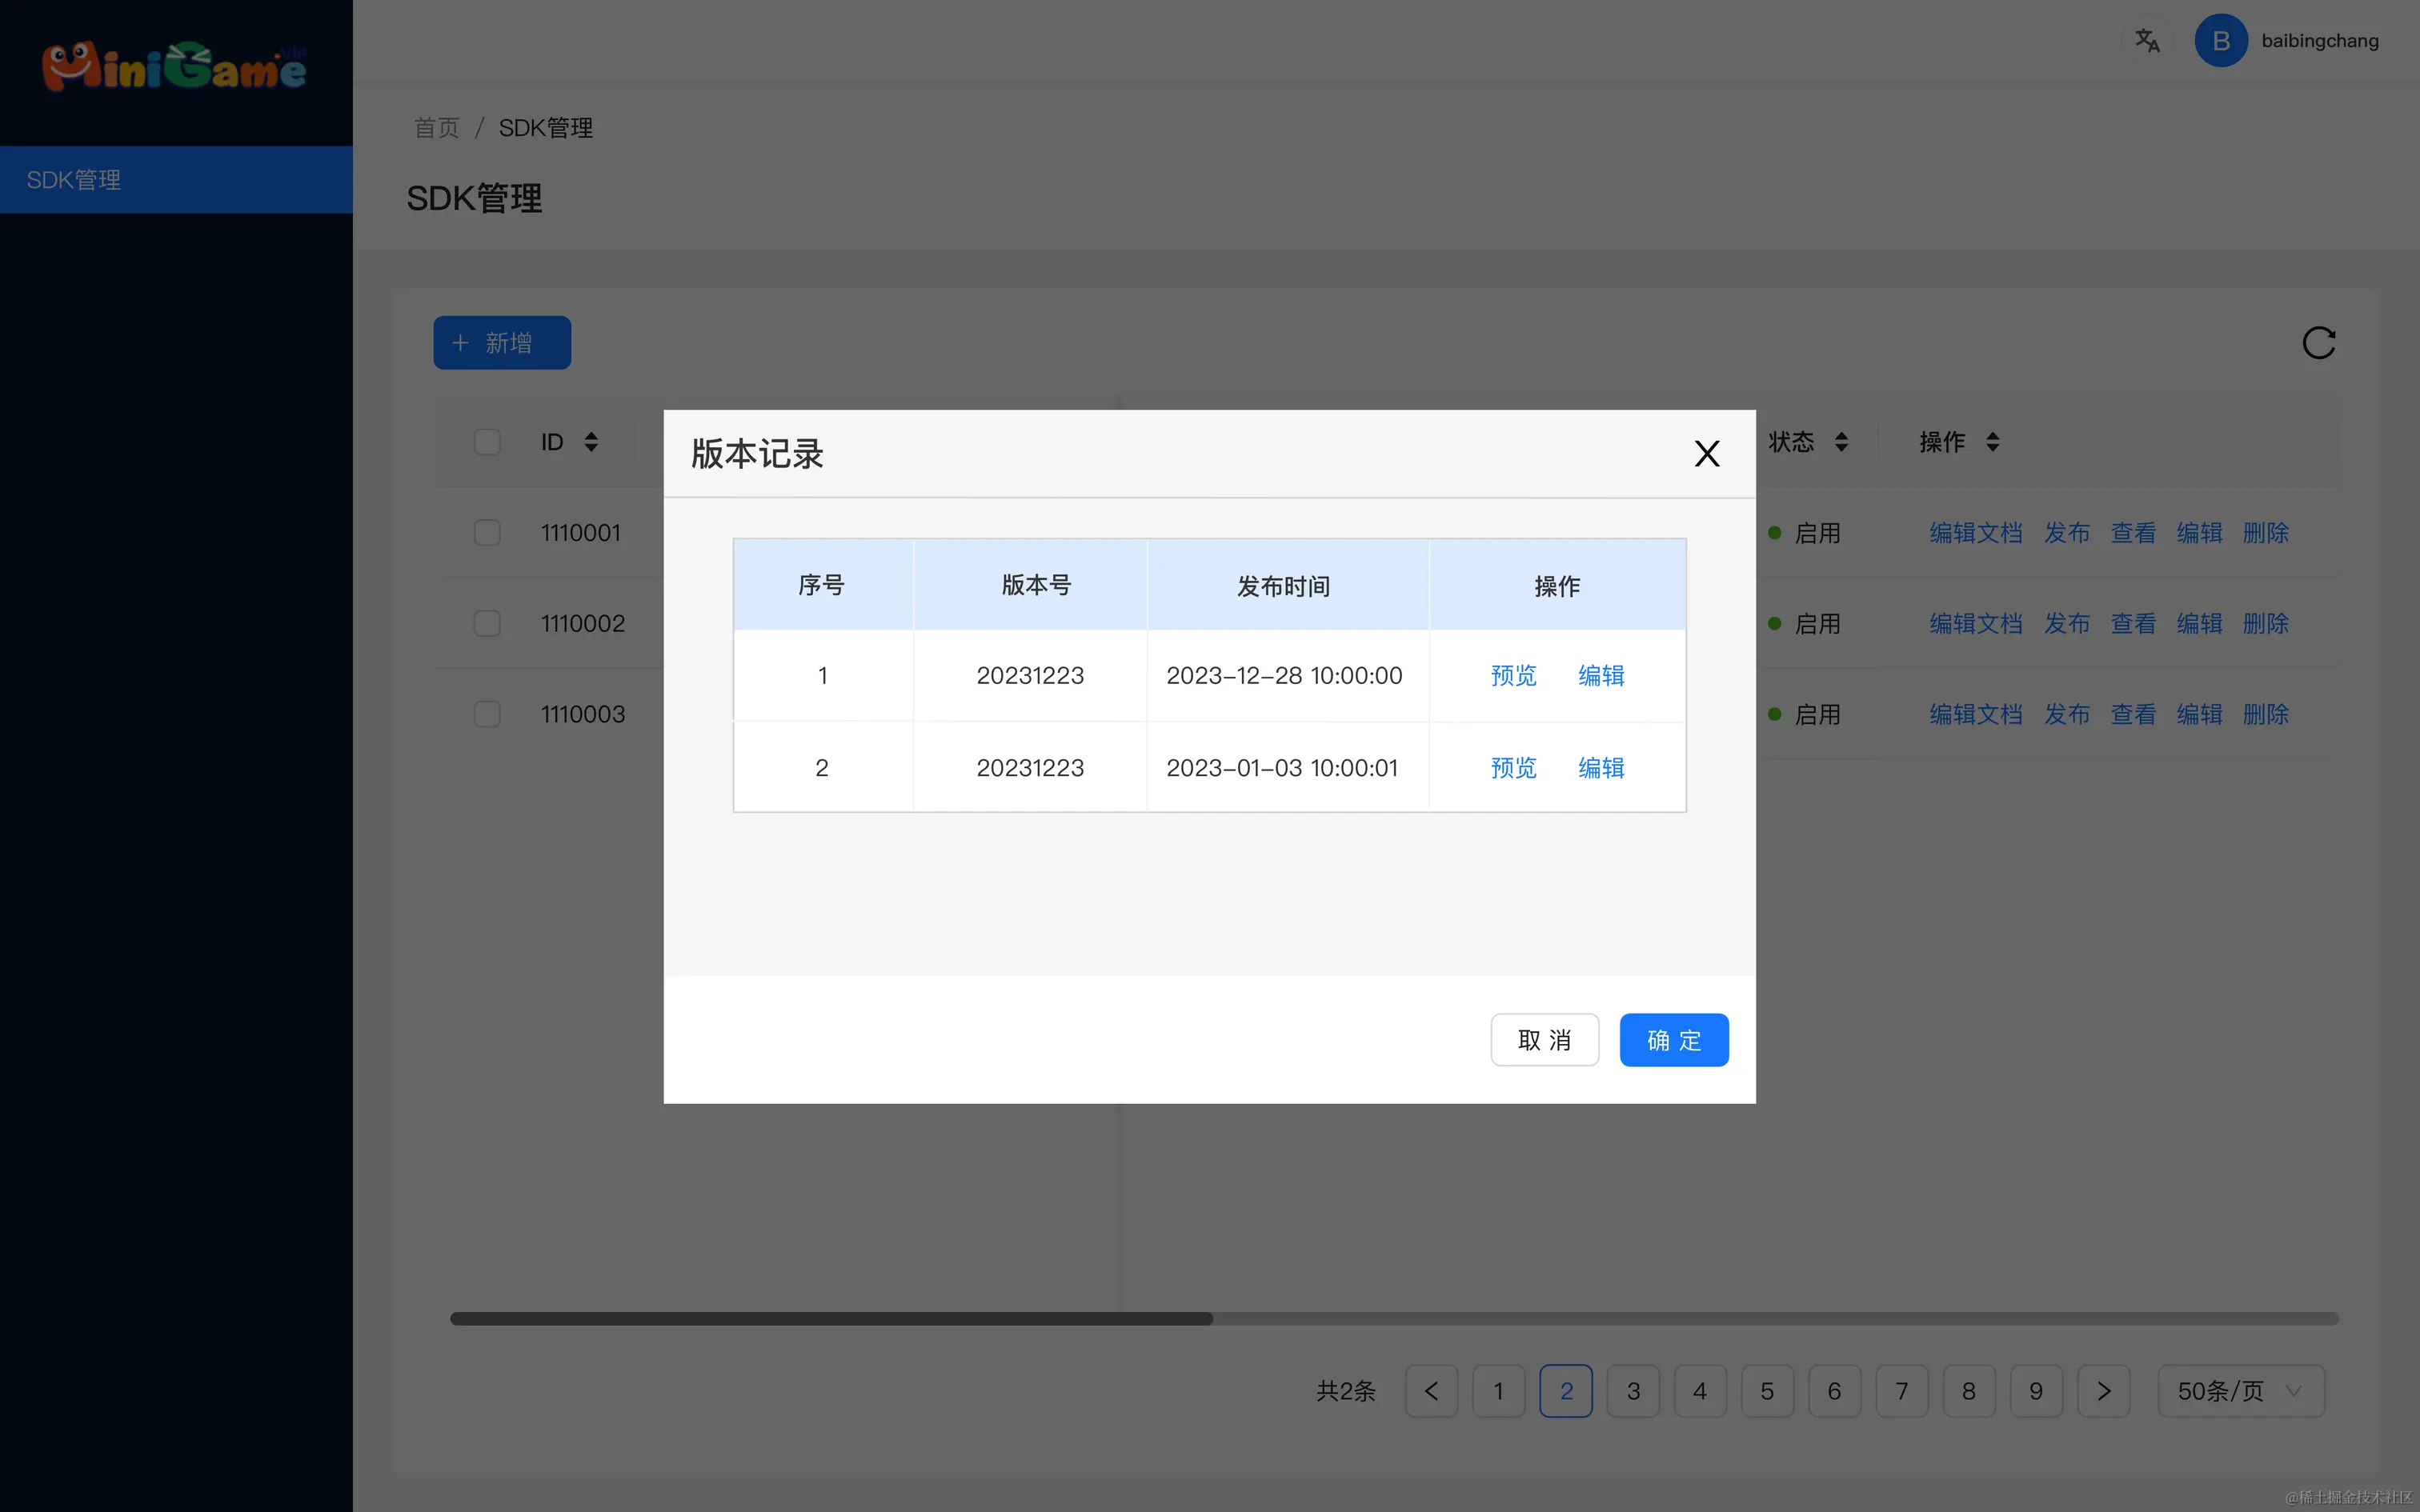Open the language switcher
The height and width of the screenshot is (1512, 2420).
[2147, 40]
